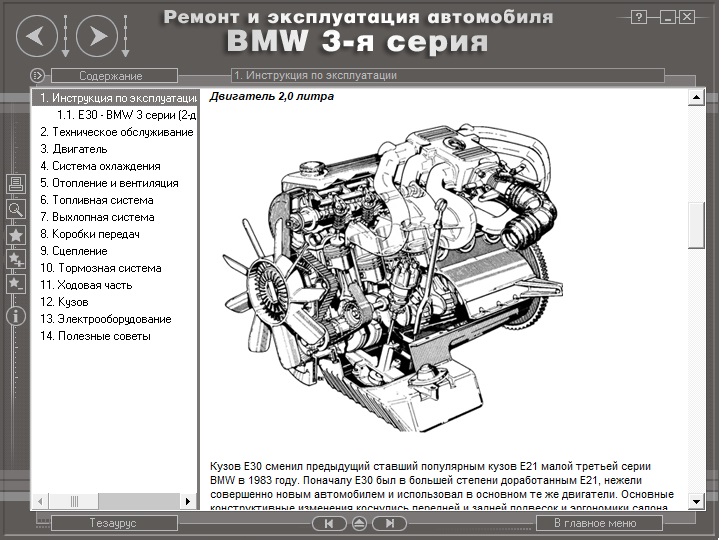Click content scrollbar up arrow
The height and width of the screenshot is (540, 721).
[696, 97]
